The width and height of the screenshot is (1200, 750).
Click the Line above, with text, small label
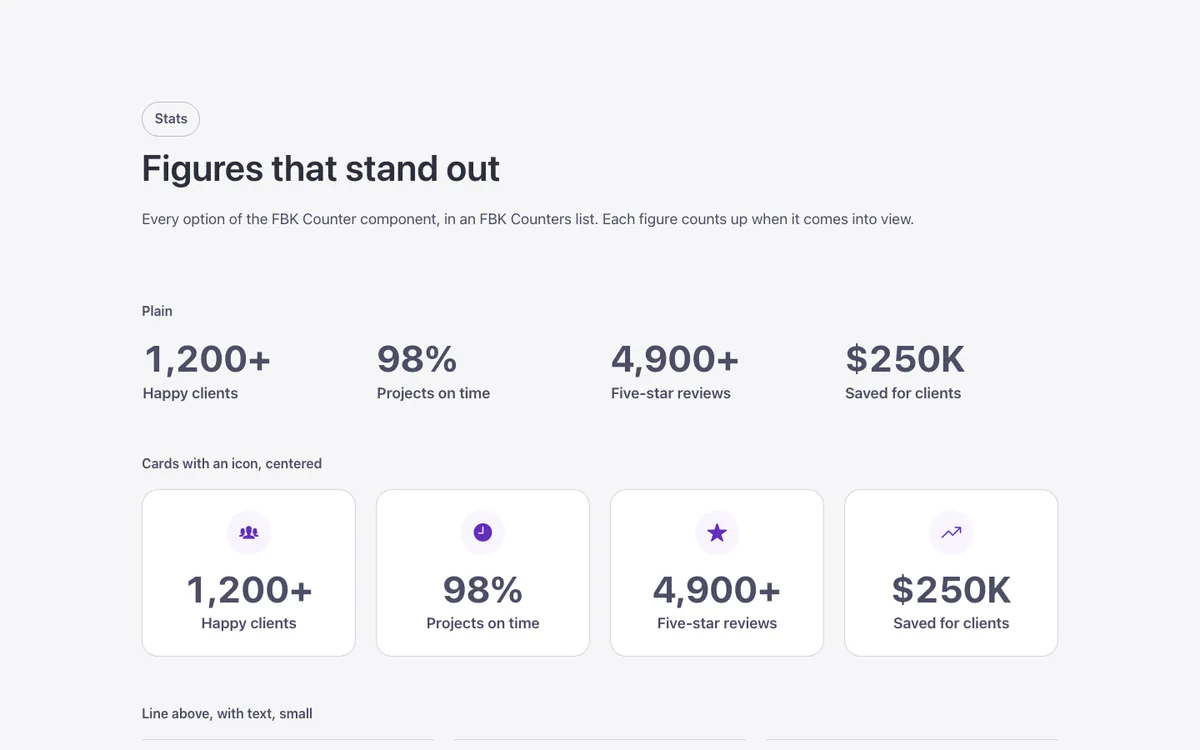tap(227, 714)
